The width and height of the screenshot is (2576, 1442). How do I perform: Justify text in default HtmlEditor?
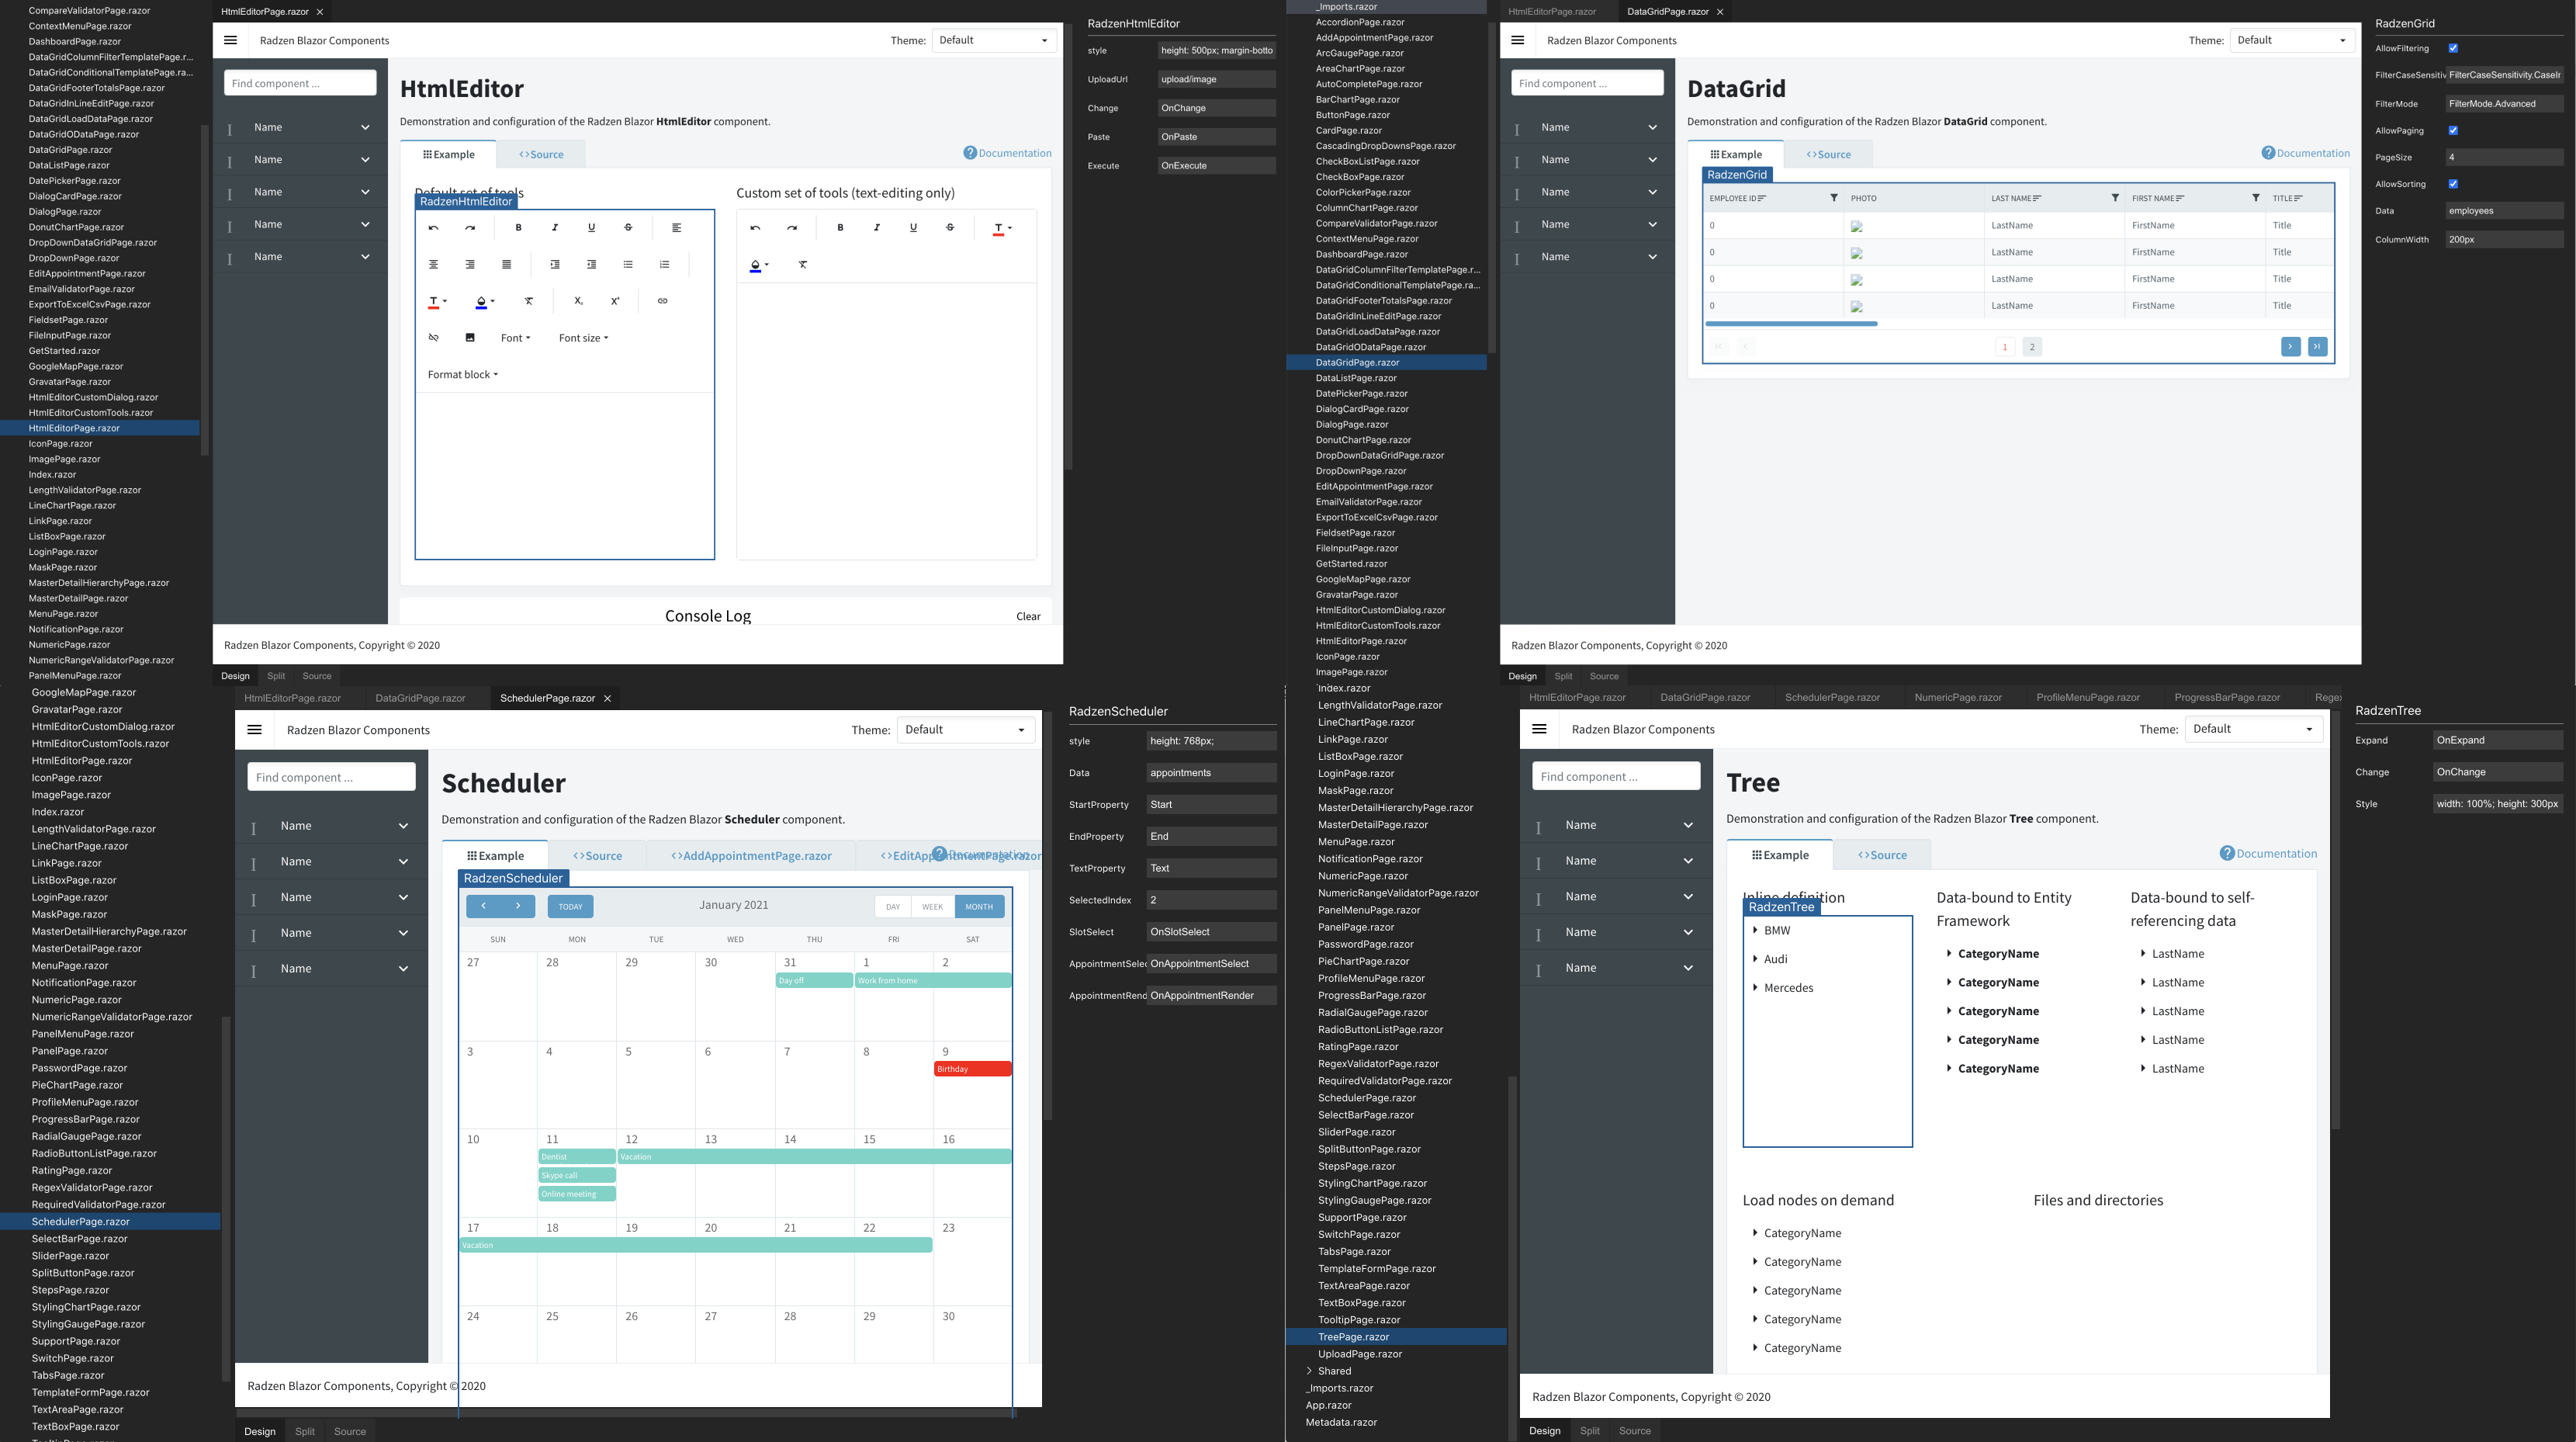pos(506,265)
